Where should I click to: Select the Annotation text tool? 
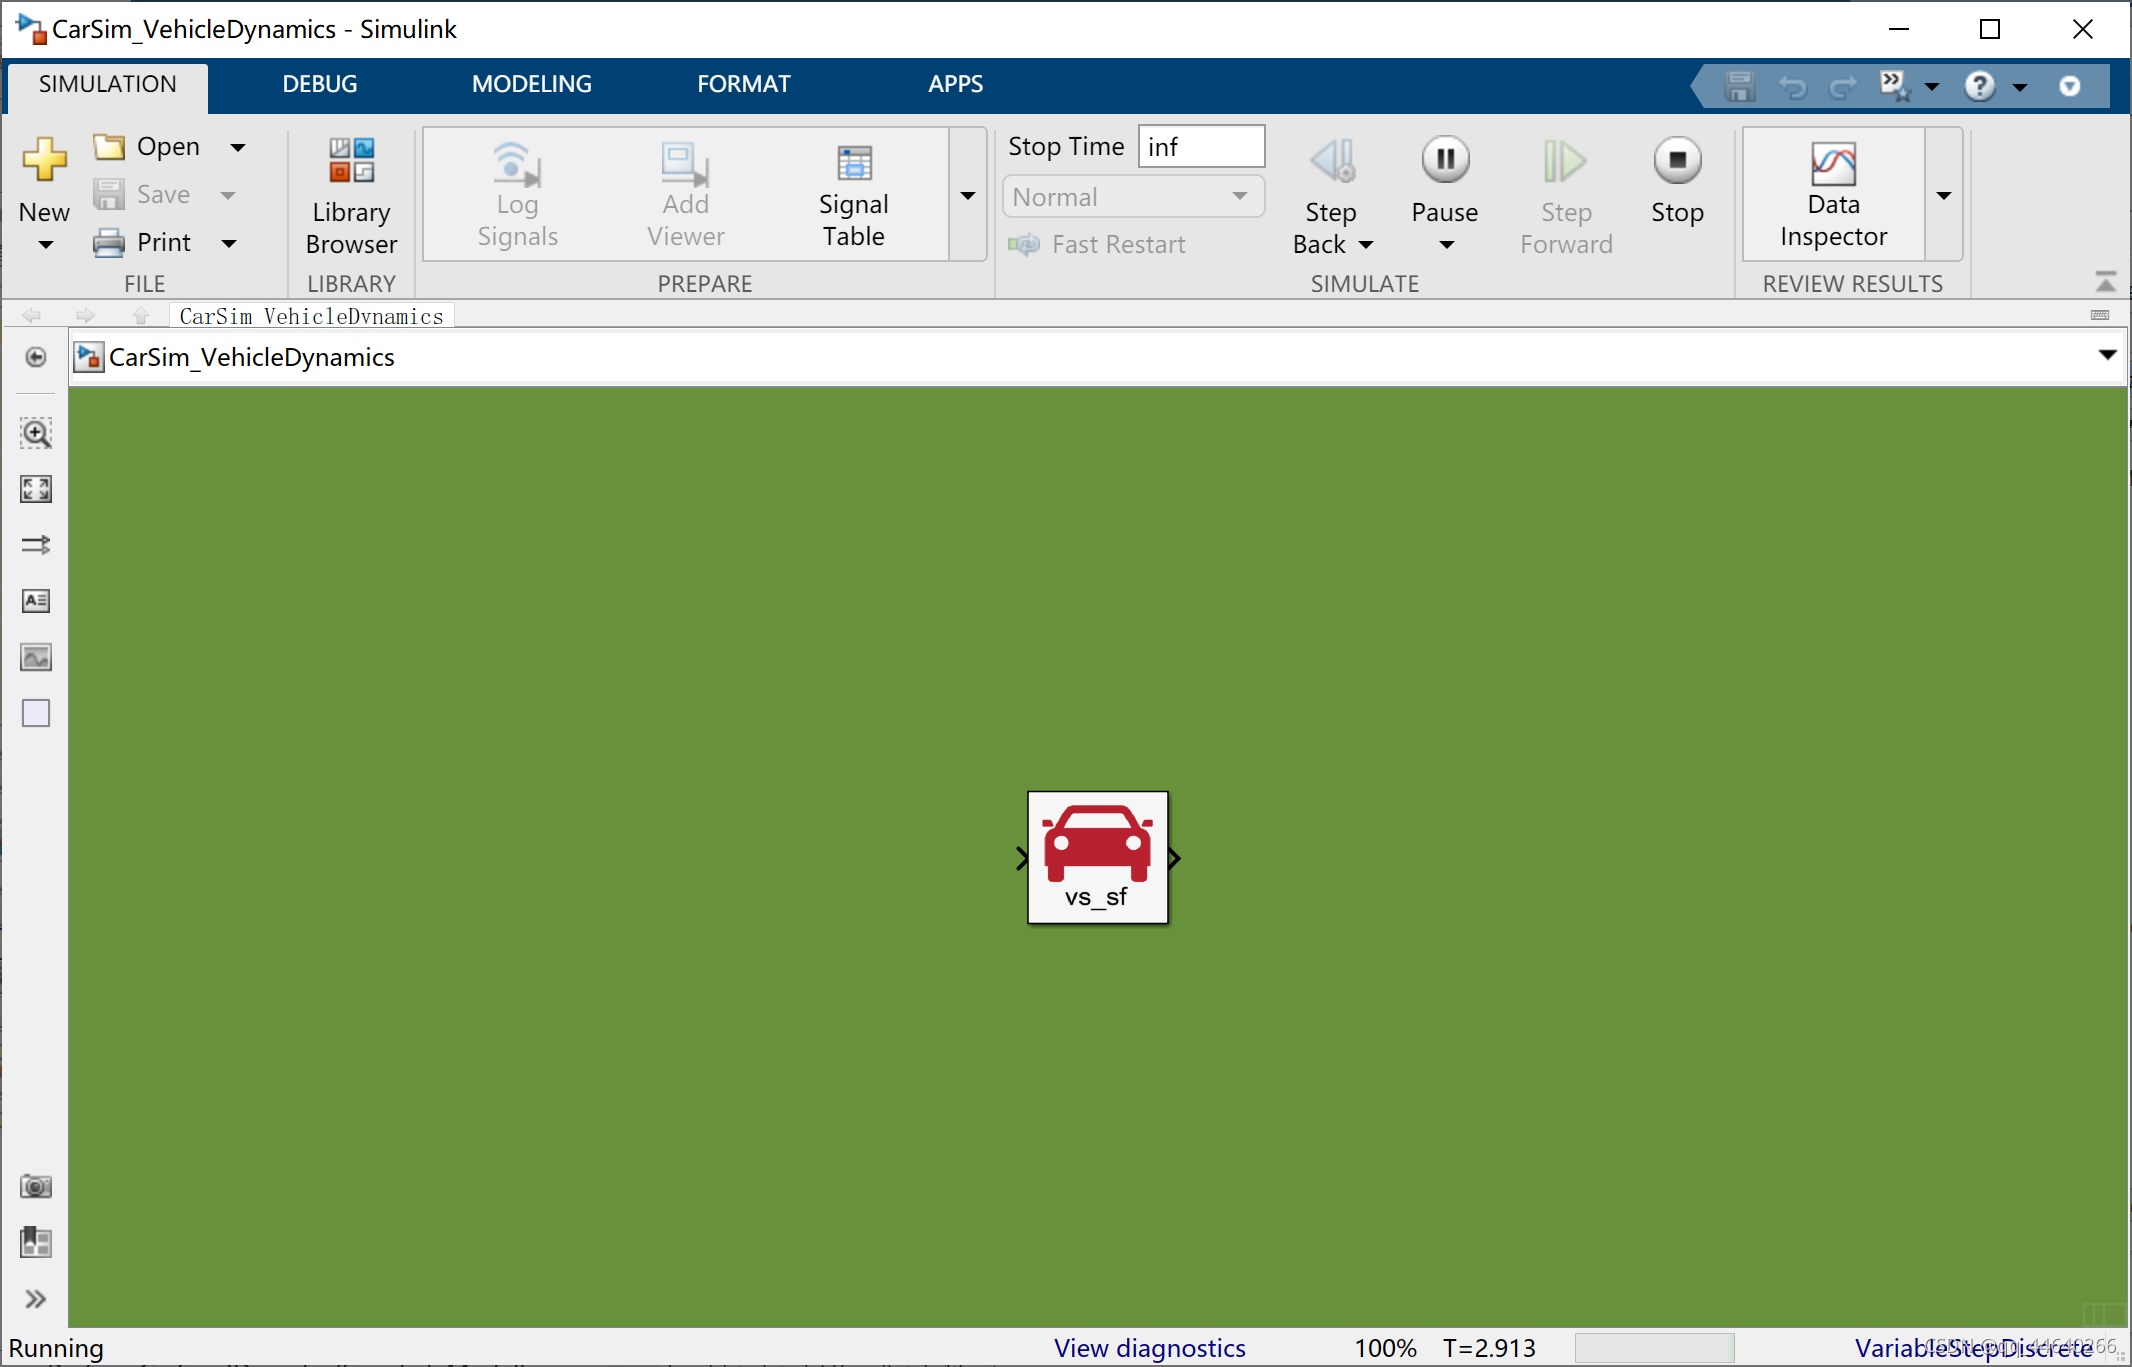[x=36, y=601]
